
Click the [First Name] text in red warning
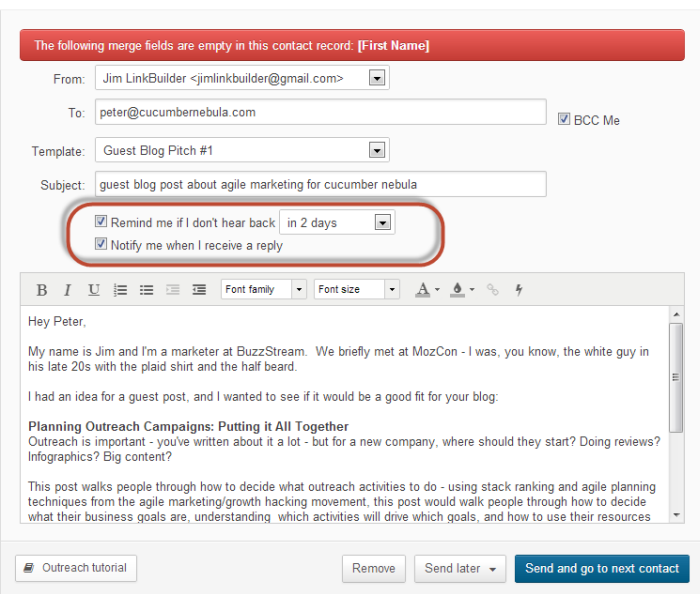393,46
